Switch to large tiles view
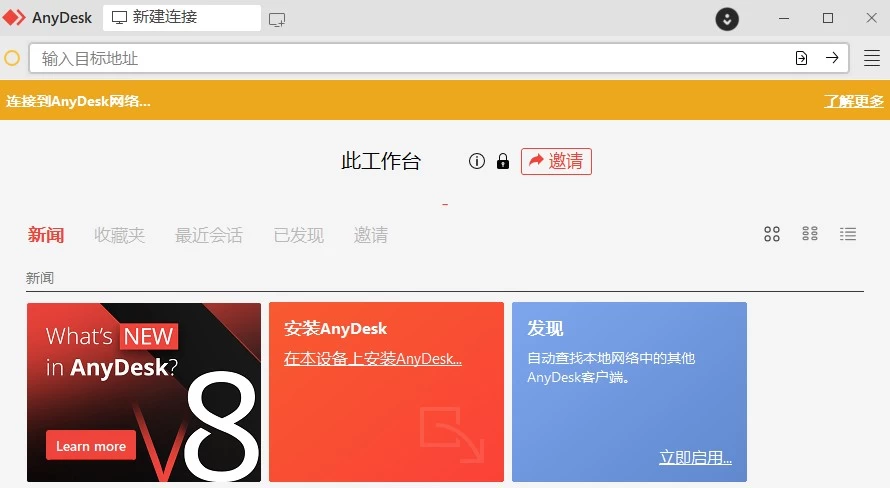This screenshot has height=488, width=890. pyautogui.click(x=772, y=234)
